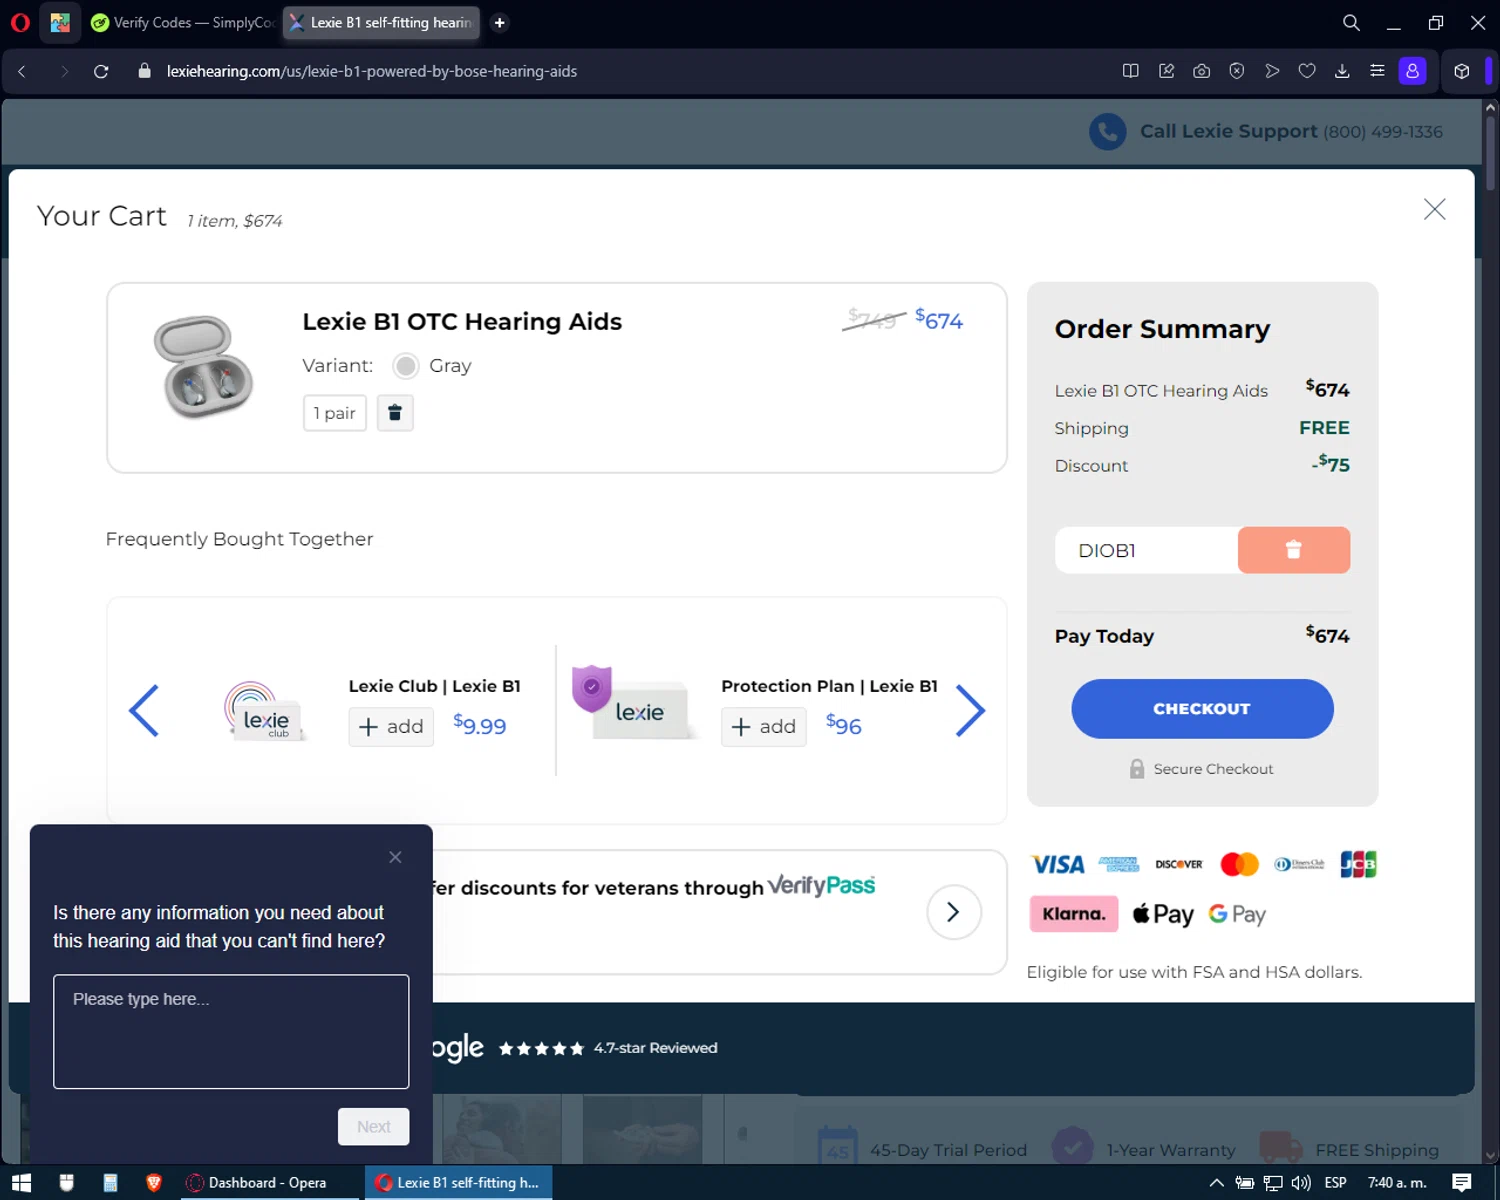This screenshot has width=1500, height=1200.
Task: Click the purple profile account icon
Action: tap(1412, 71)
